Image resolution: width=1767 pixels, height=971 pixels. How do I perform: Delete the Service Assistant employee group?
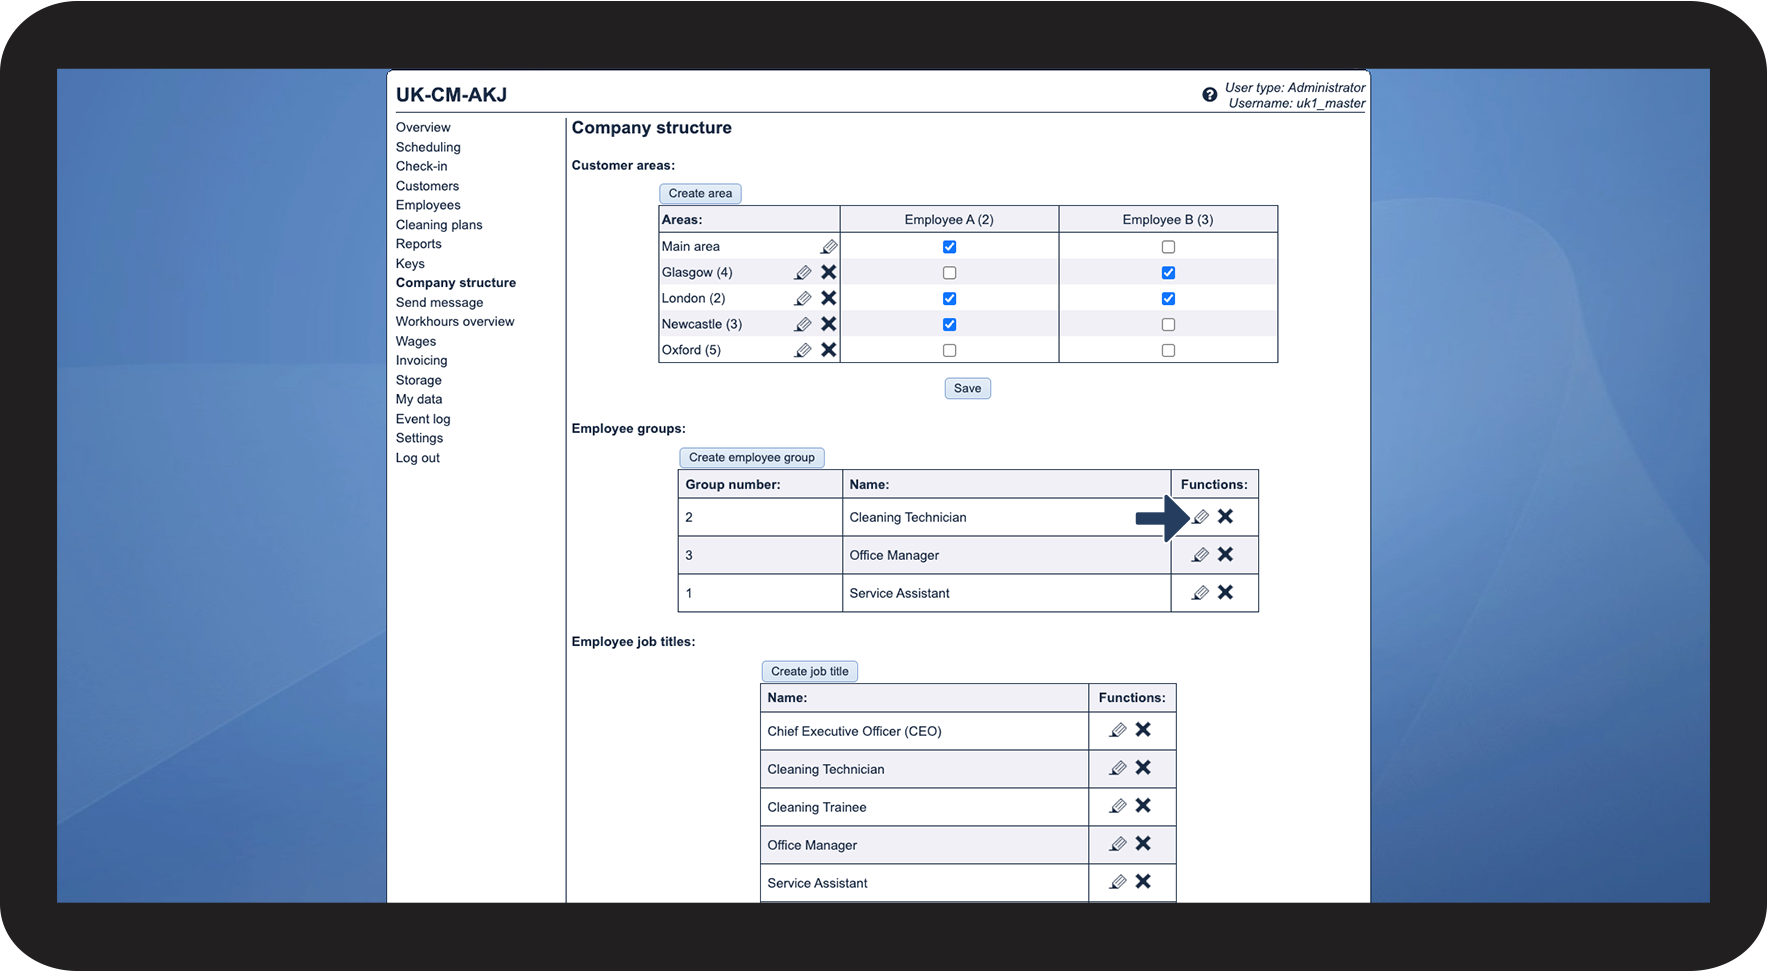1226,592
